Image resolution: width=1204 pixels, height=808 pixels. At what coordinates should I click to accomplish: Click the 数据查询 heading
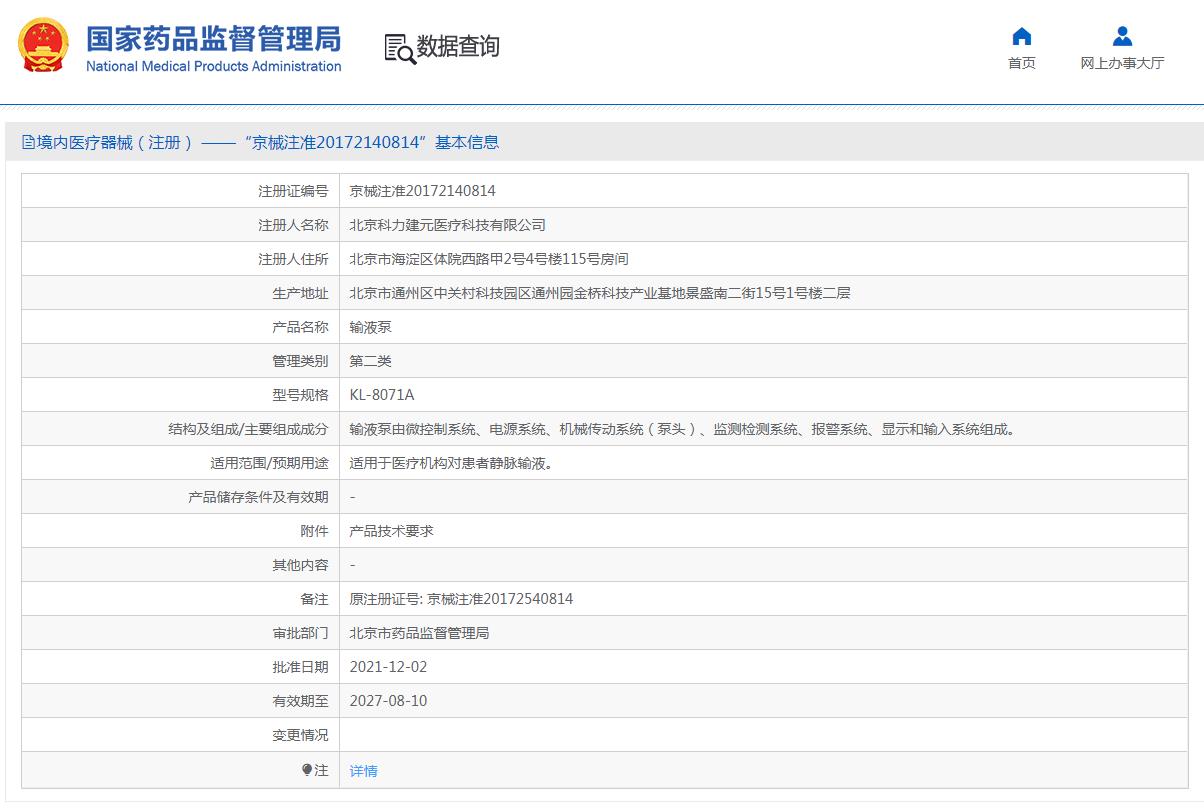pos(458,47)
